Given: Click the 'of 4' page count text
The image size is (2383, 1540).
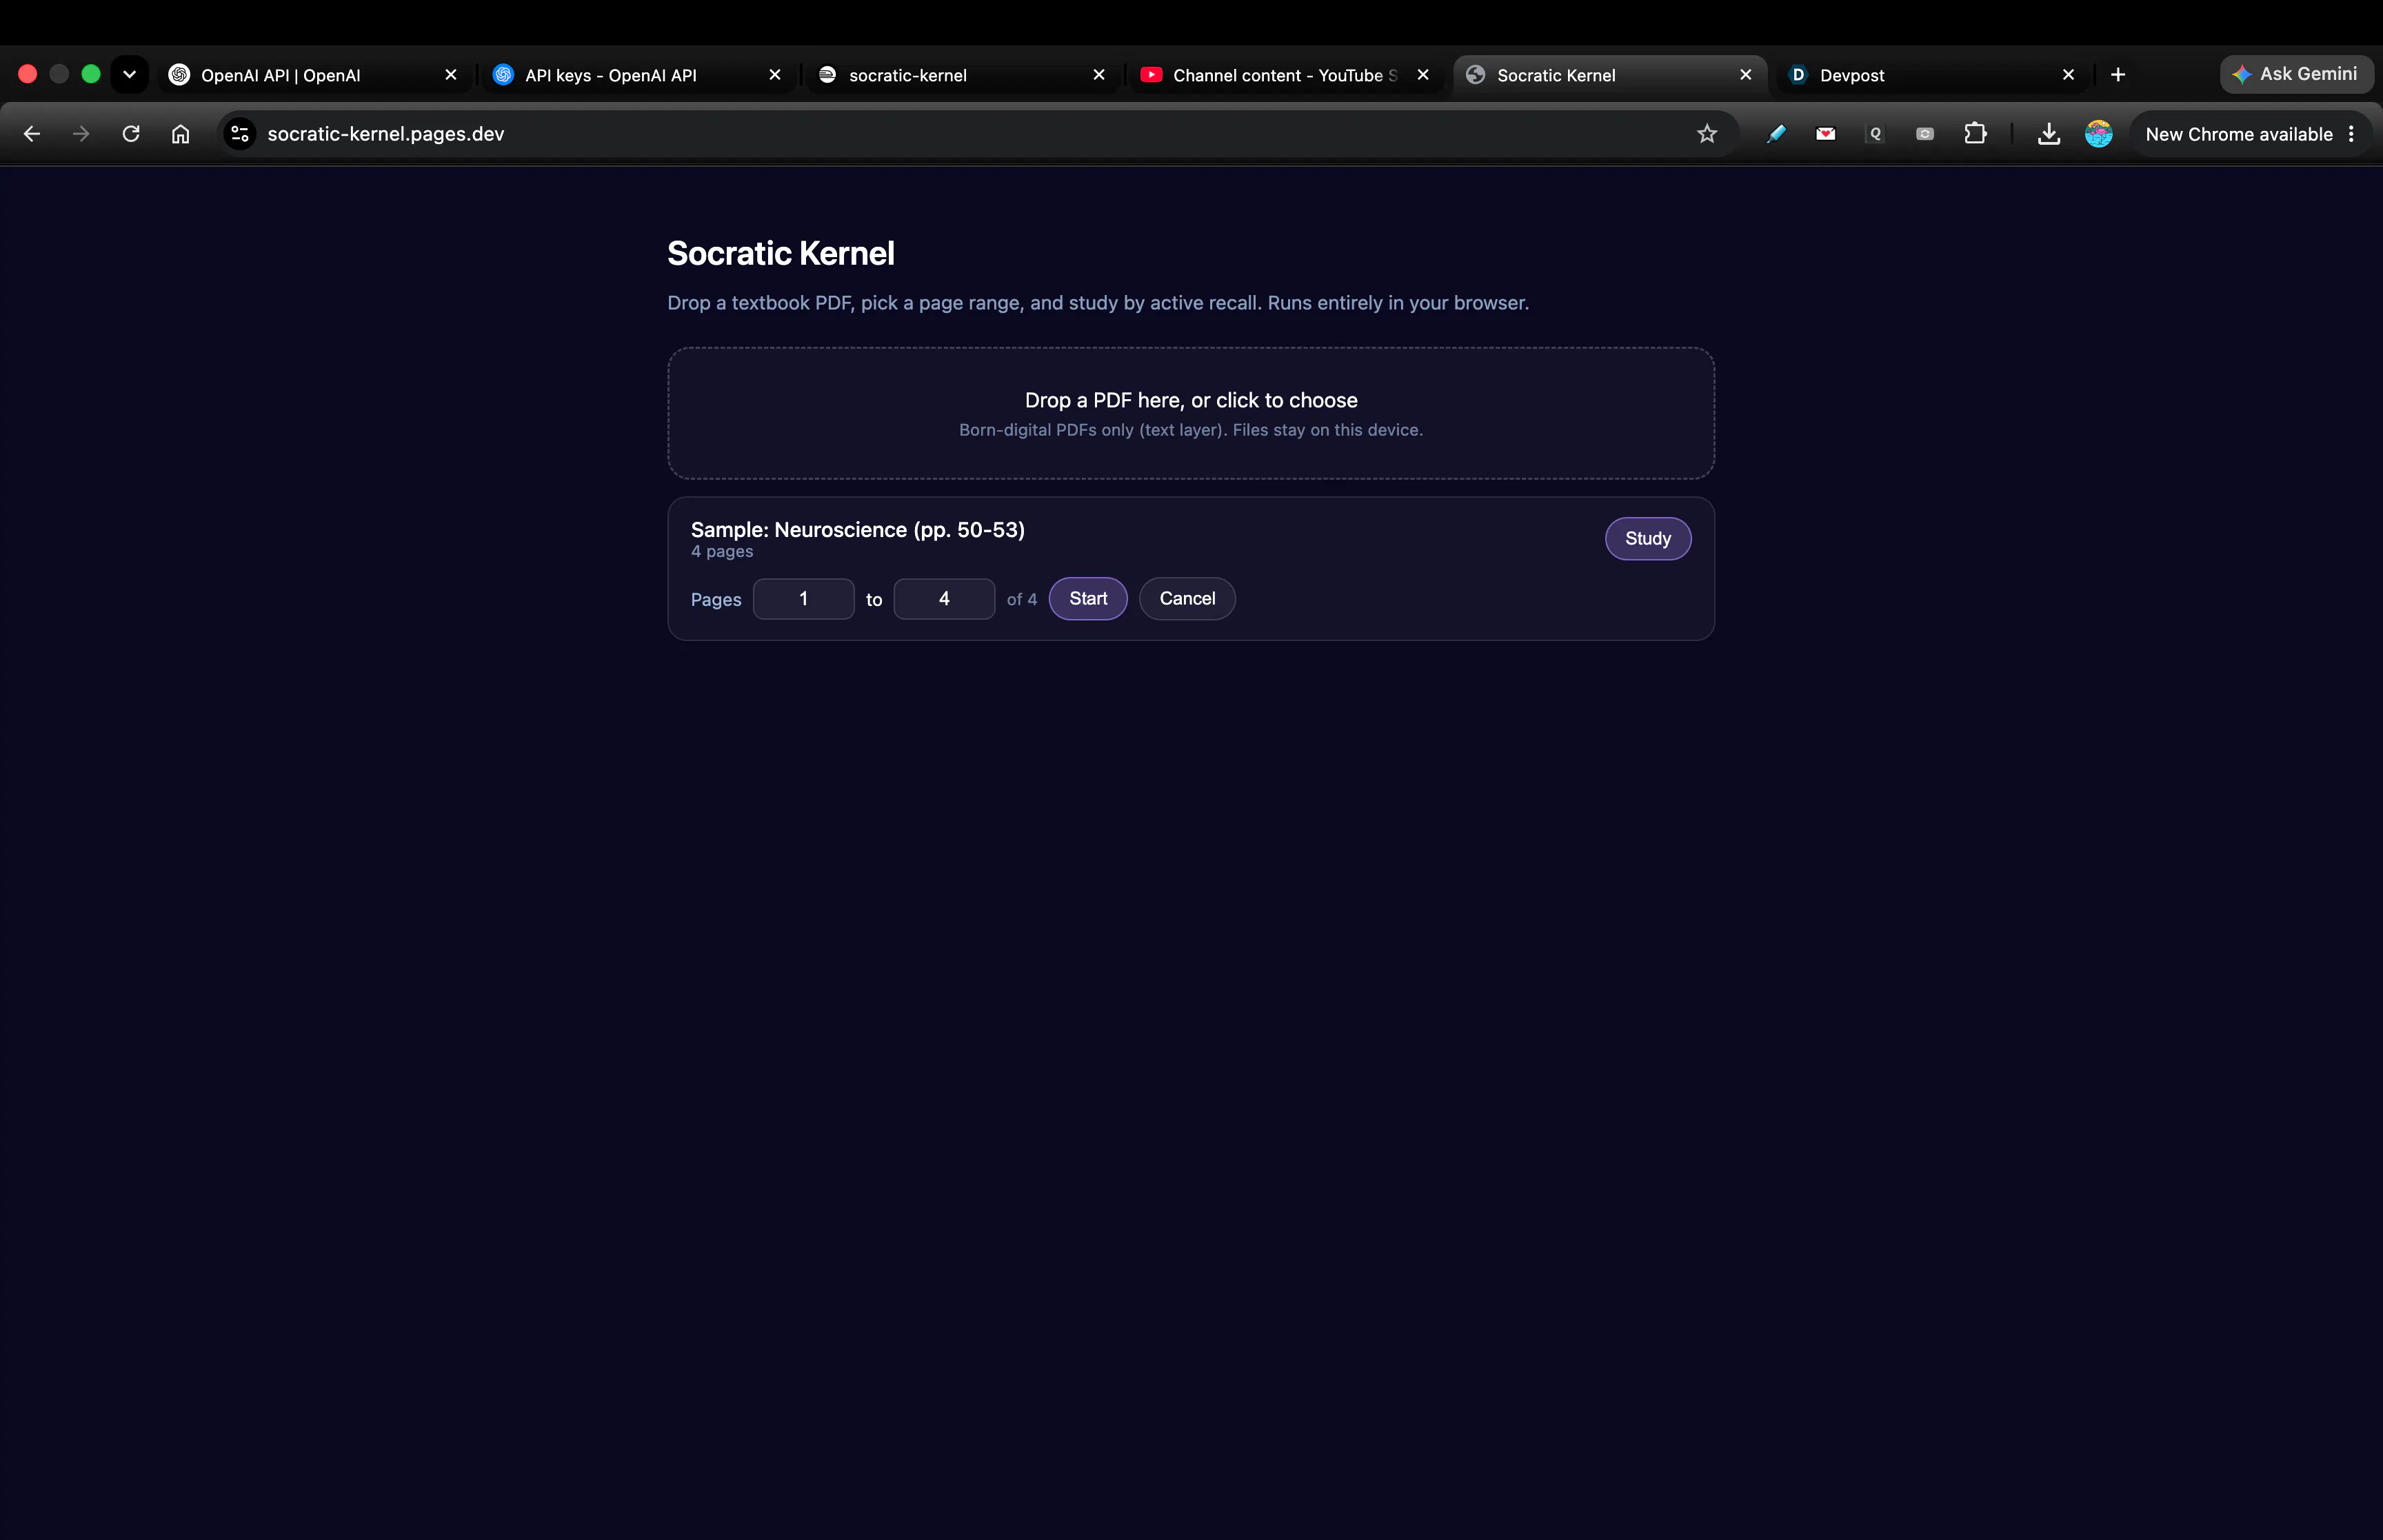Looking at the screenshot, I should click(1022, 600).
